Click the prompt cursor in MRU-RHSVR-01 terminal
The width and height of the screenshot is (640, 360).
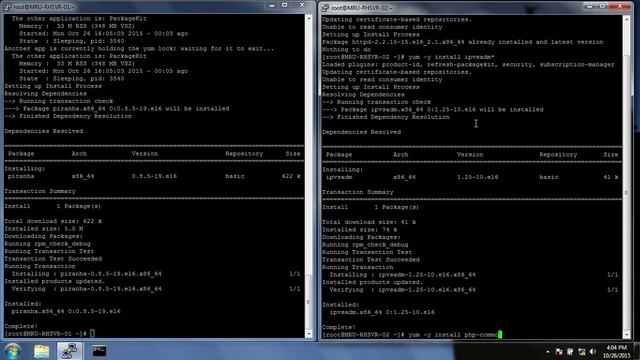pyautogui.click(x=93, y=334)
